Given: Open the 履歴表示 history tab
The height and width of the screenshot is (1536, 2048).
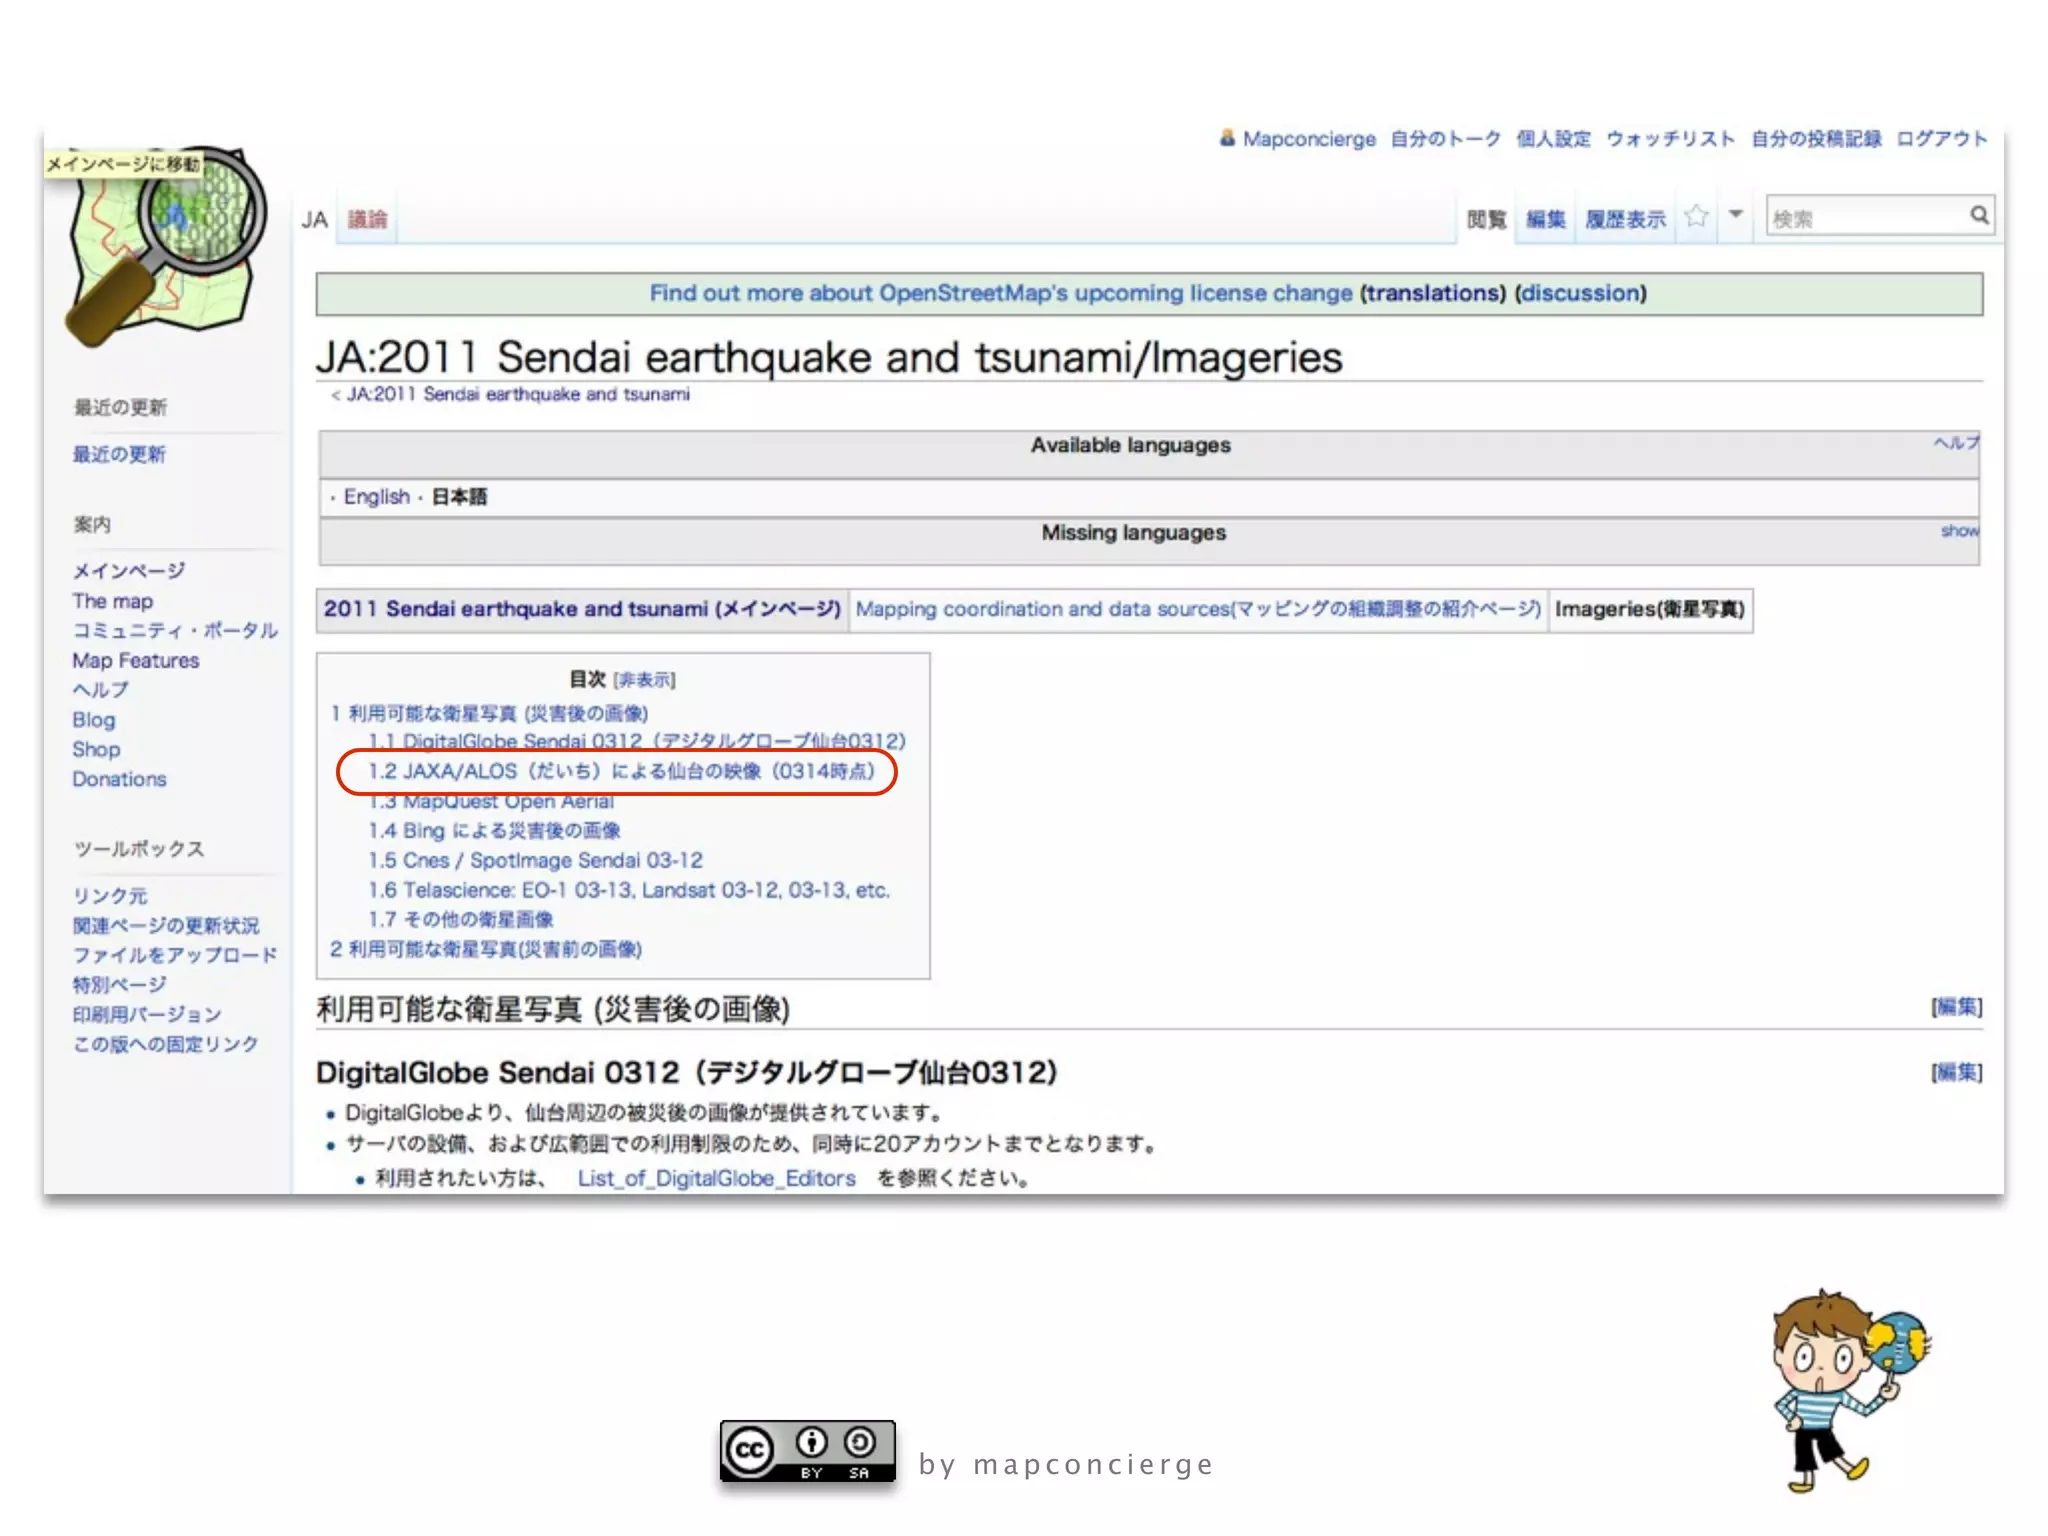Looking at the screenshot, I should pos(1625,219).
